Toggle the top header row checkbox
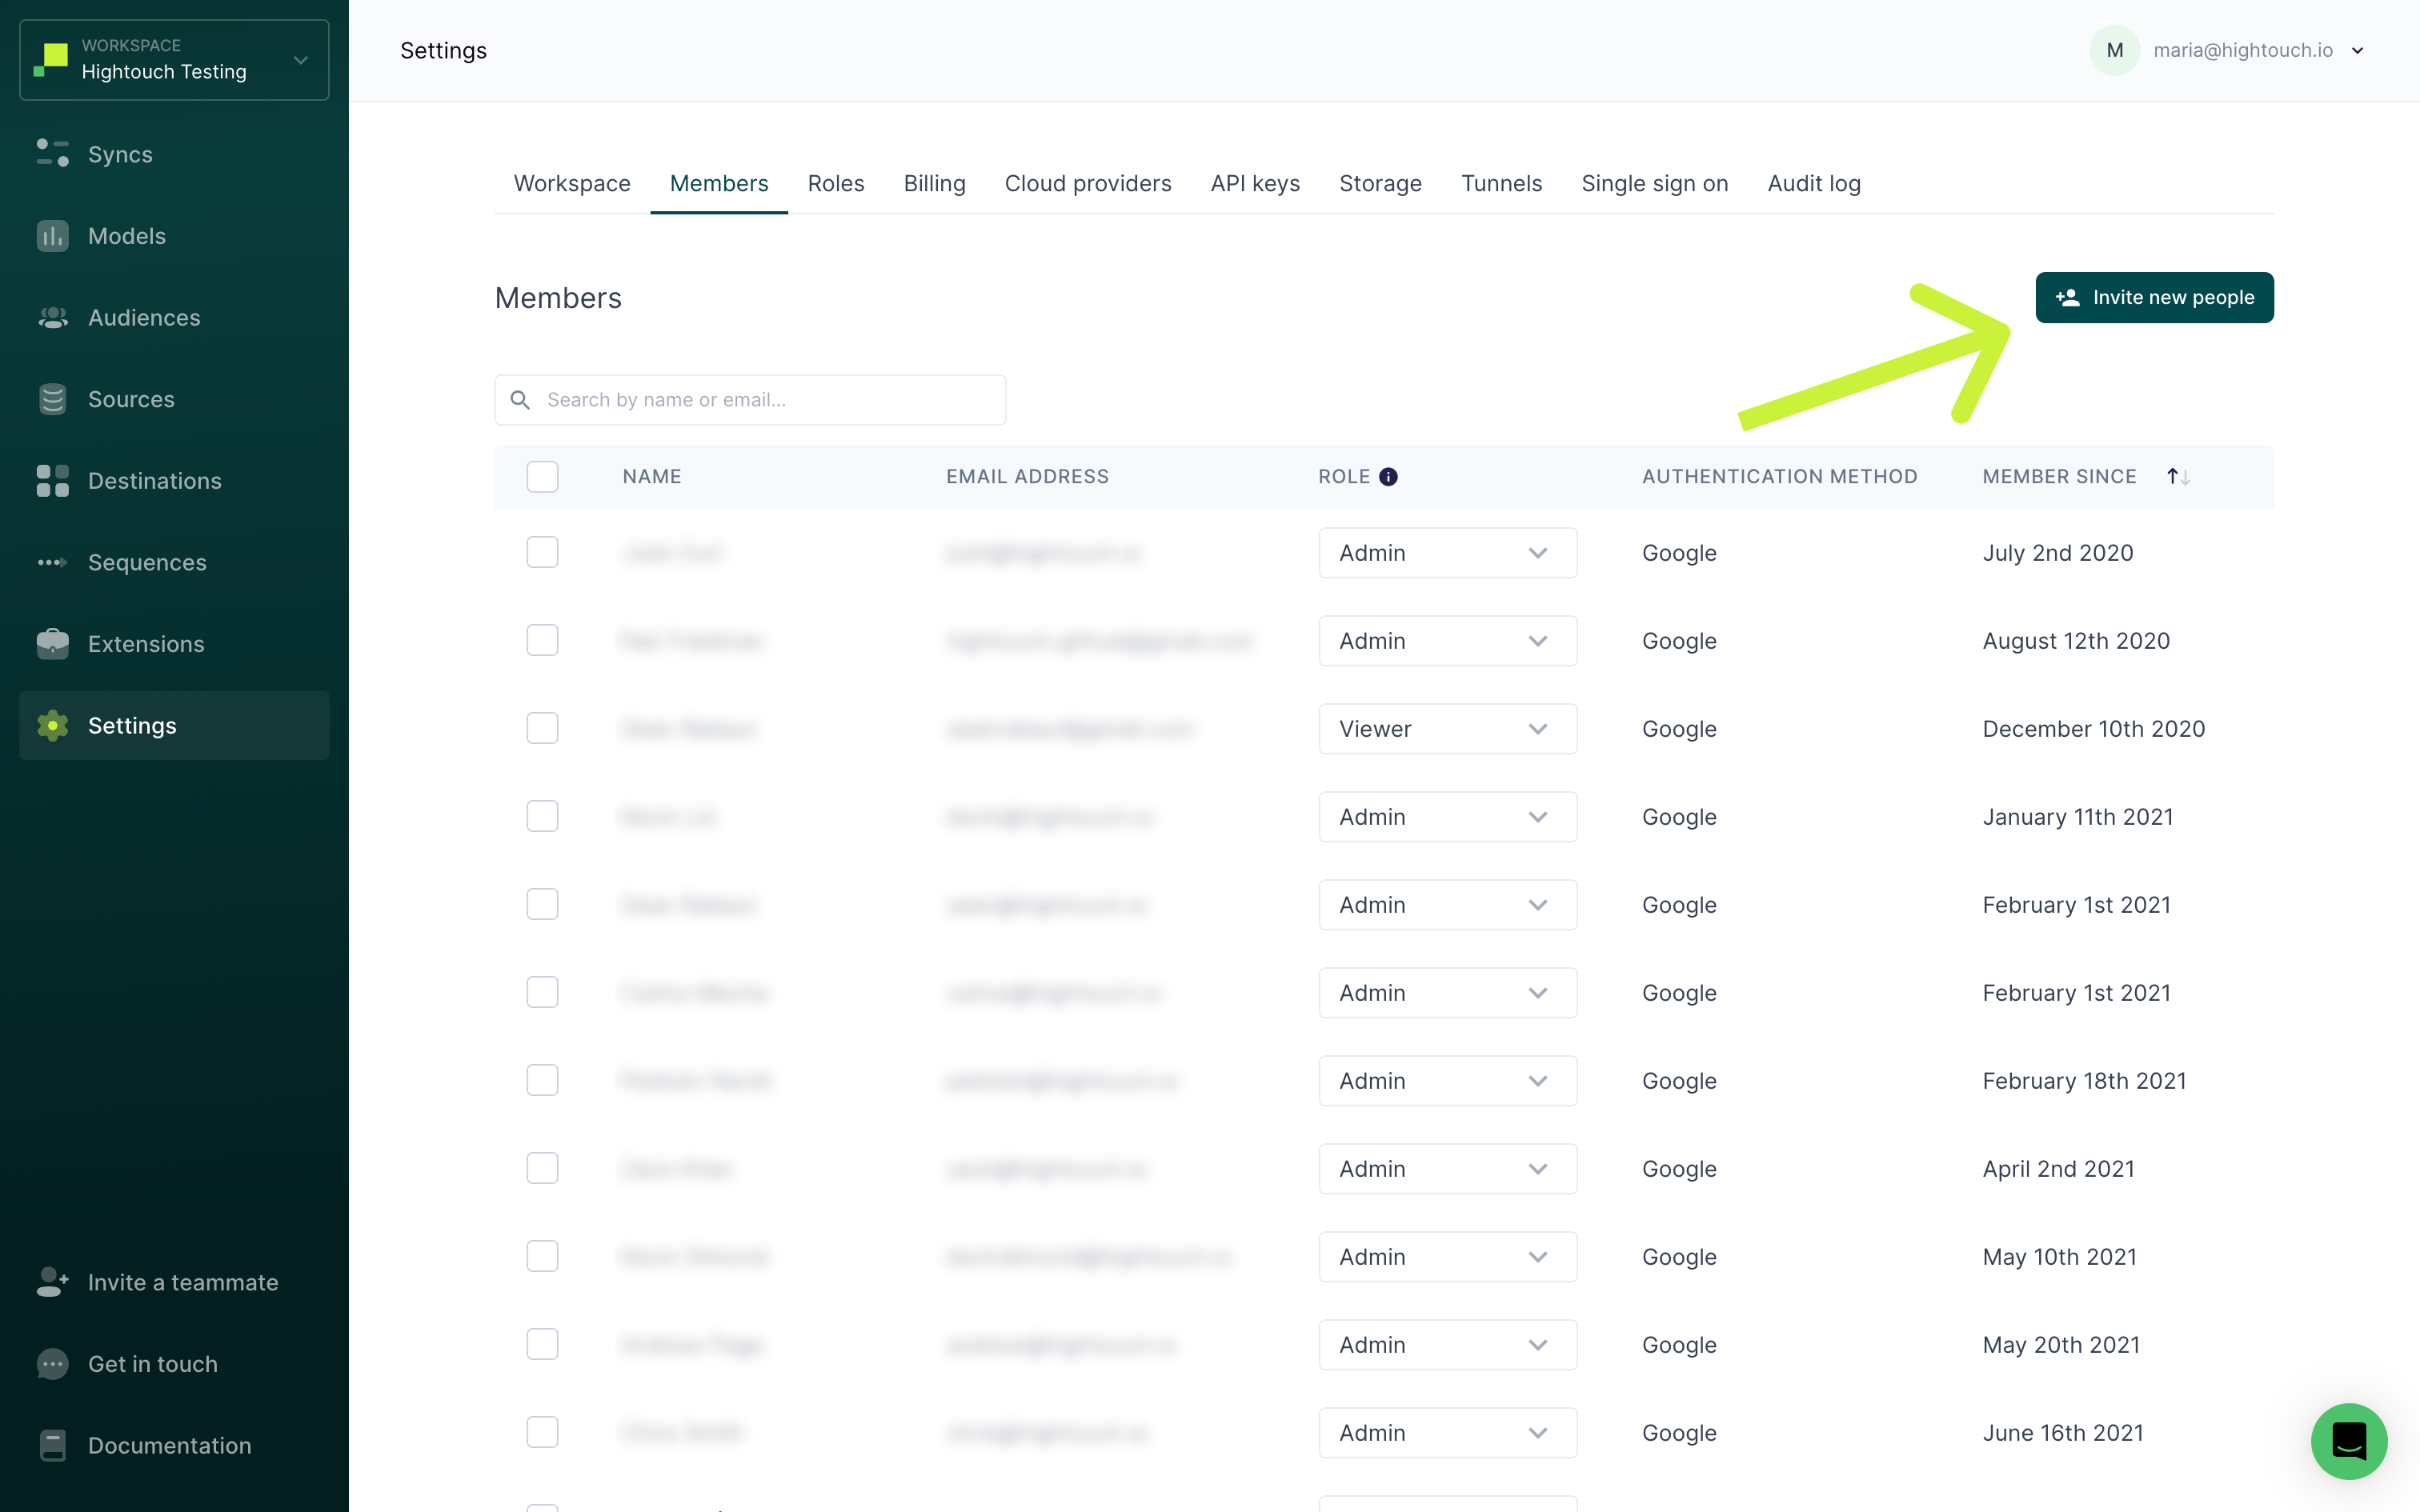This screenshot has height=1512, width=2420. (x=542, y=475)
